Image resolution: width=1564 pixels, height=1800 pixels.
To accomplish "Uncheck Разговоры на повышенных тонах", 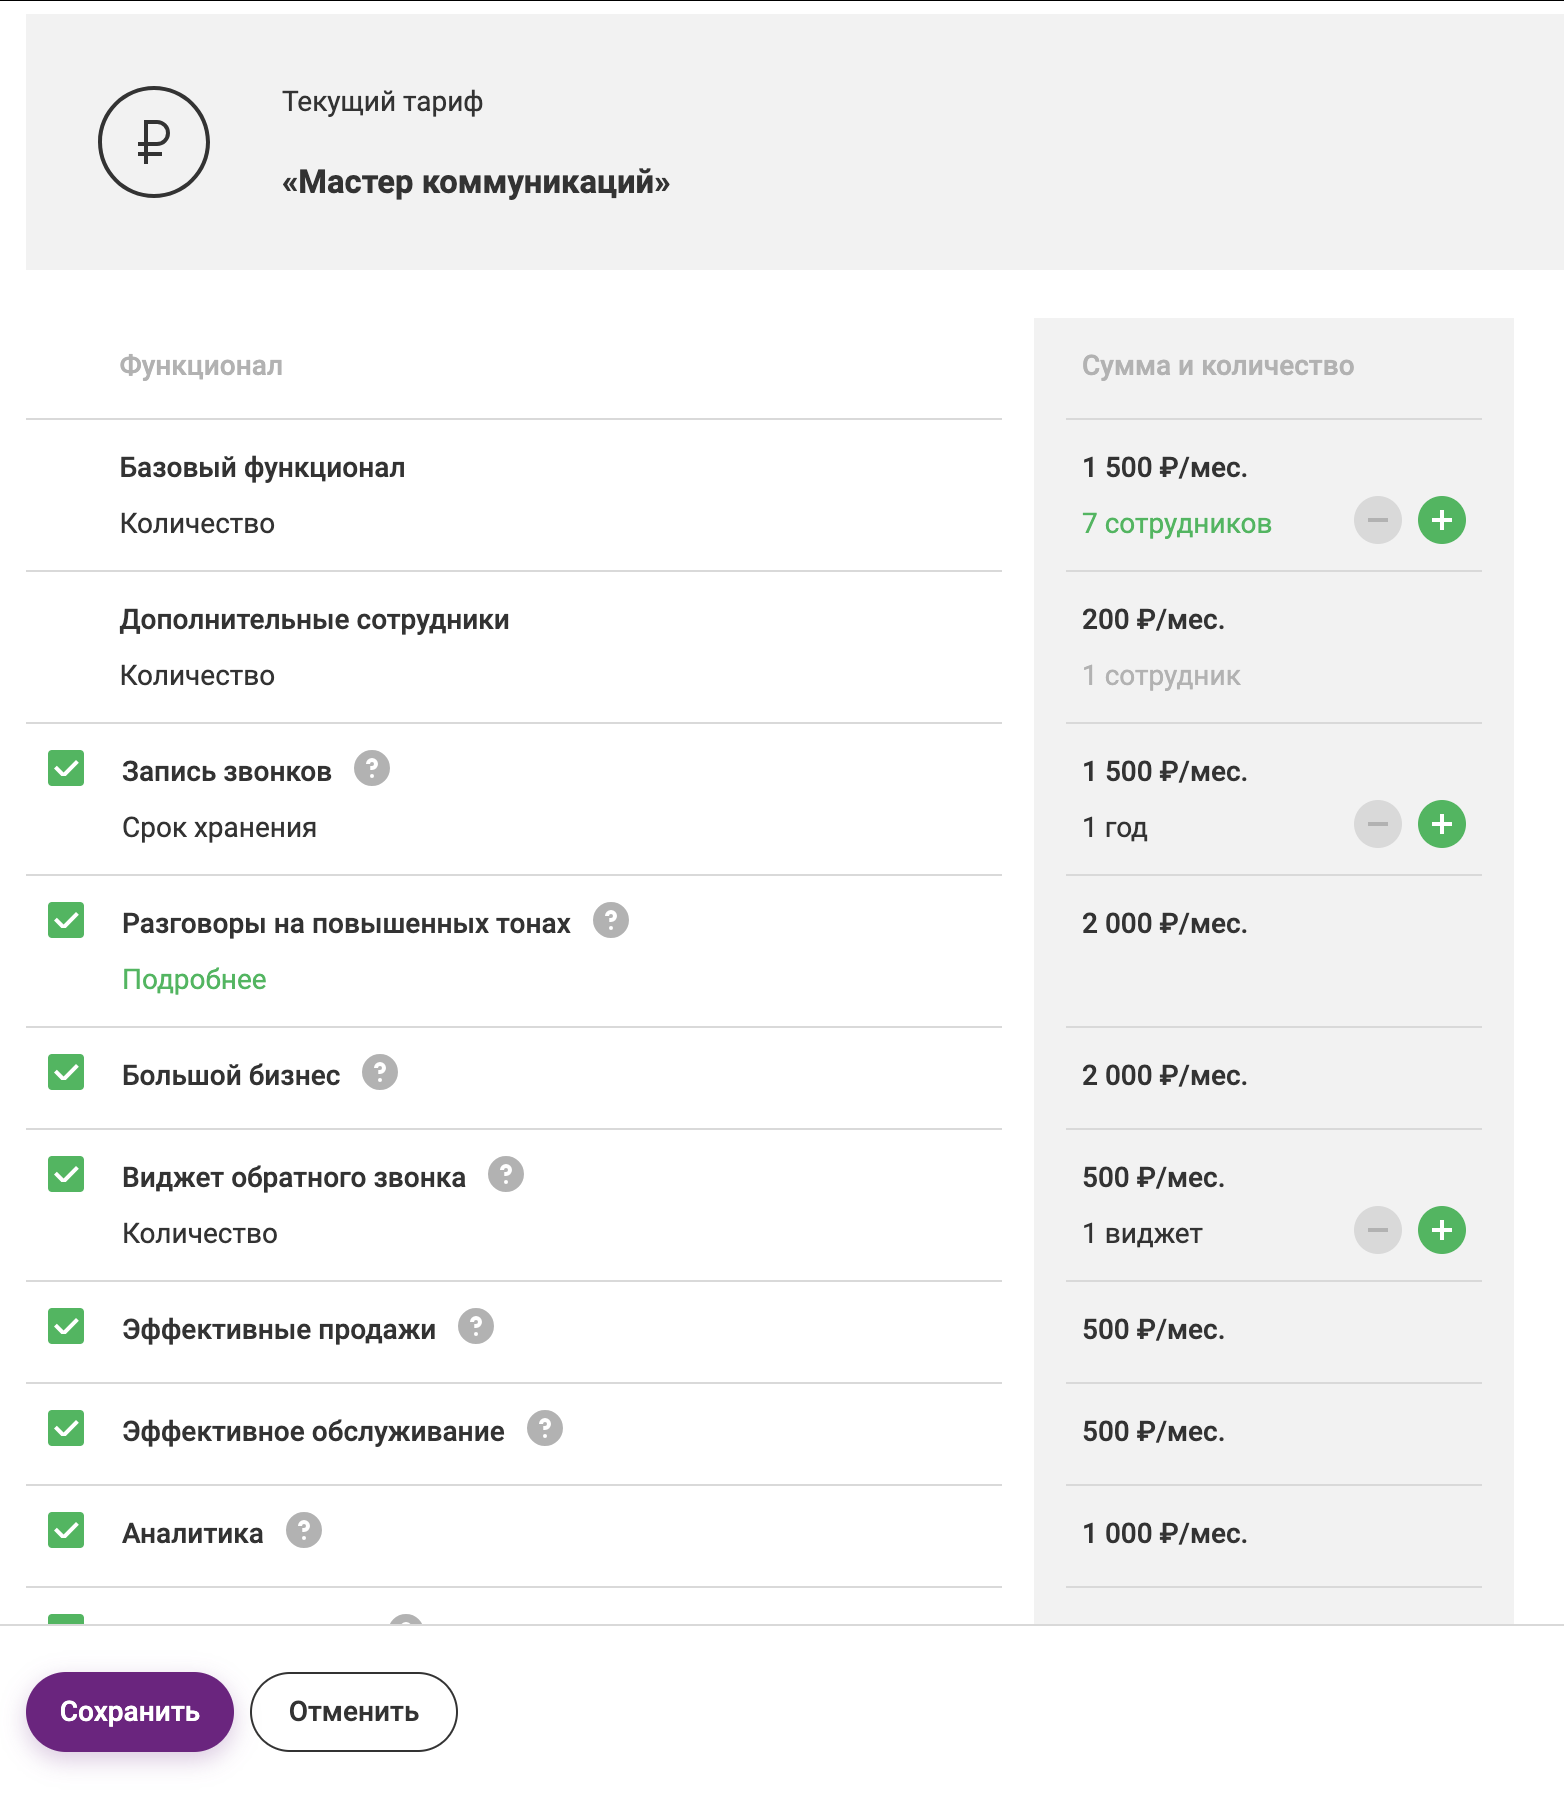I will (x=66, y=921).
